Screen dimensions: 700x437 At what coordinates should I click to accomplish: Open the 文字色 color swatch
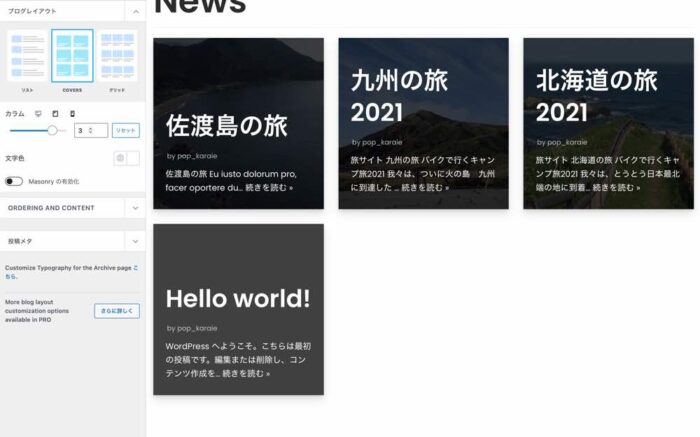(x=133, y=158)
